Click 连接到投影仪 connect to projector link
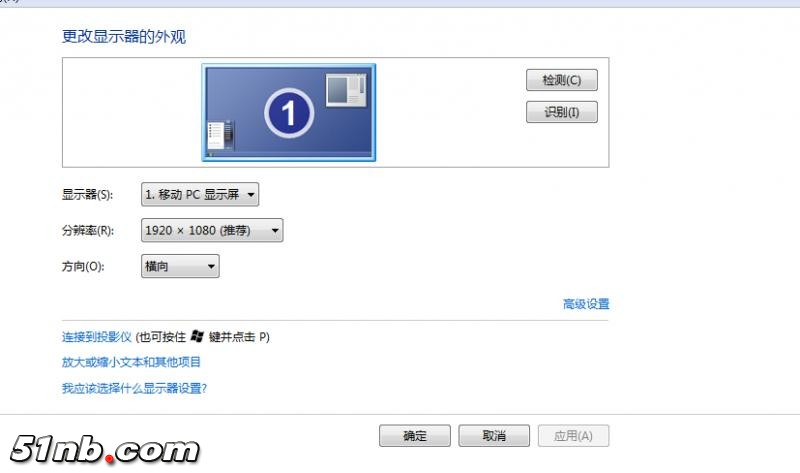The width and height of the screenshot is (800, 473). [x=97, y=337]
